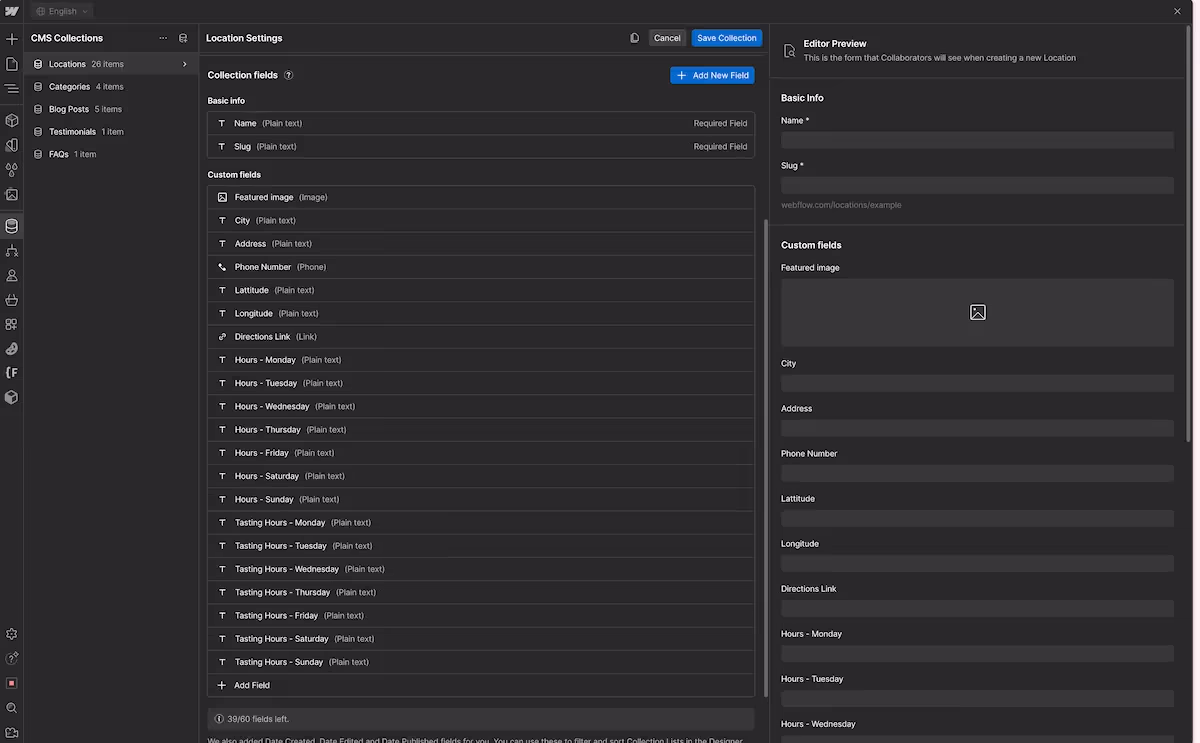This screenshot has width=1200, height=743.
Task: Select the Categories collection
Action: (111, 87)
